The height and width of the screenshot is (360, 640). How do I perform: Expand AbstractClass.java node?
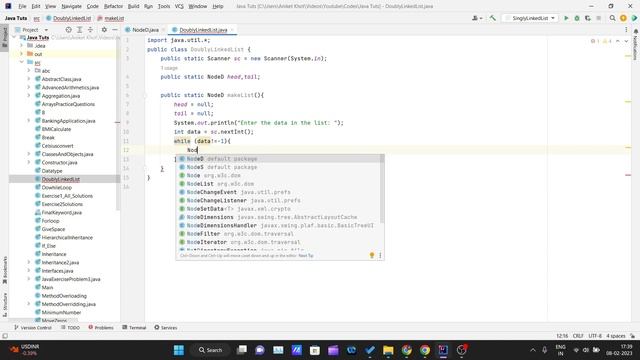29,79
